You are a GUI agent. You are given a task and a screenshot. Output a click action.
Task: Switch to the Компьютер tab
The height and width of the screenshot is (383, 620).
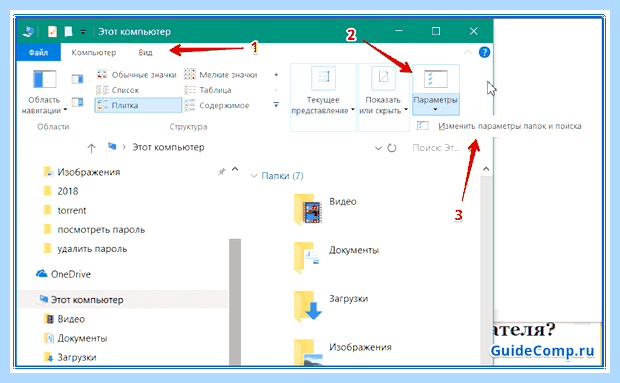pos(94,52)
